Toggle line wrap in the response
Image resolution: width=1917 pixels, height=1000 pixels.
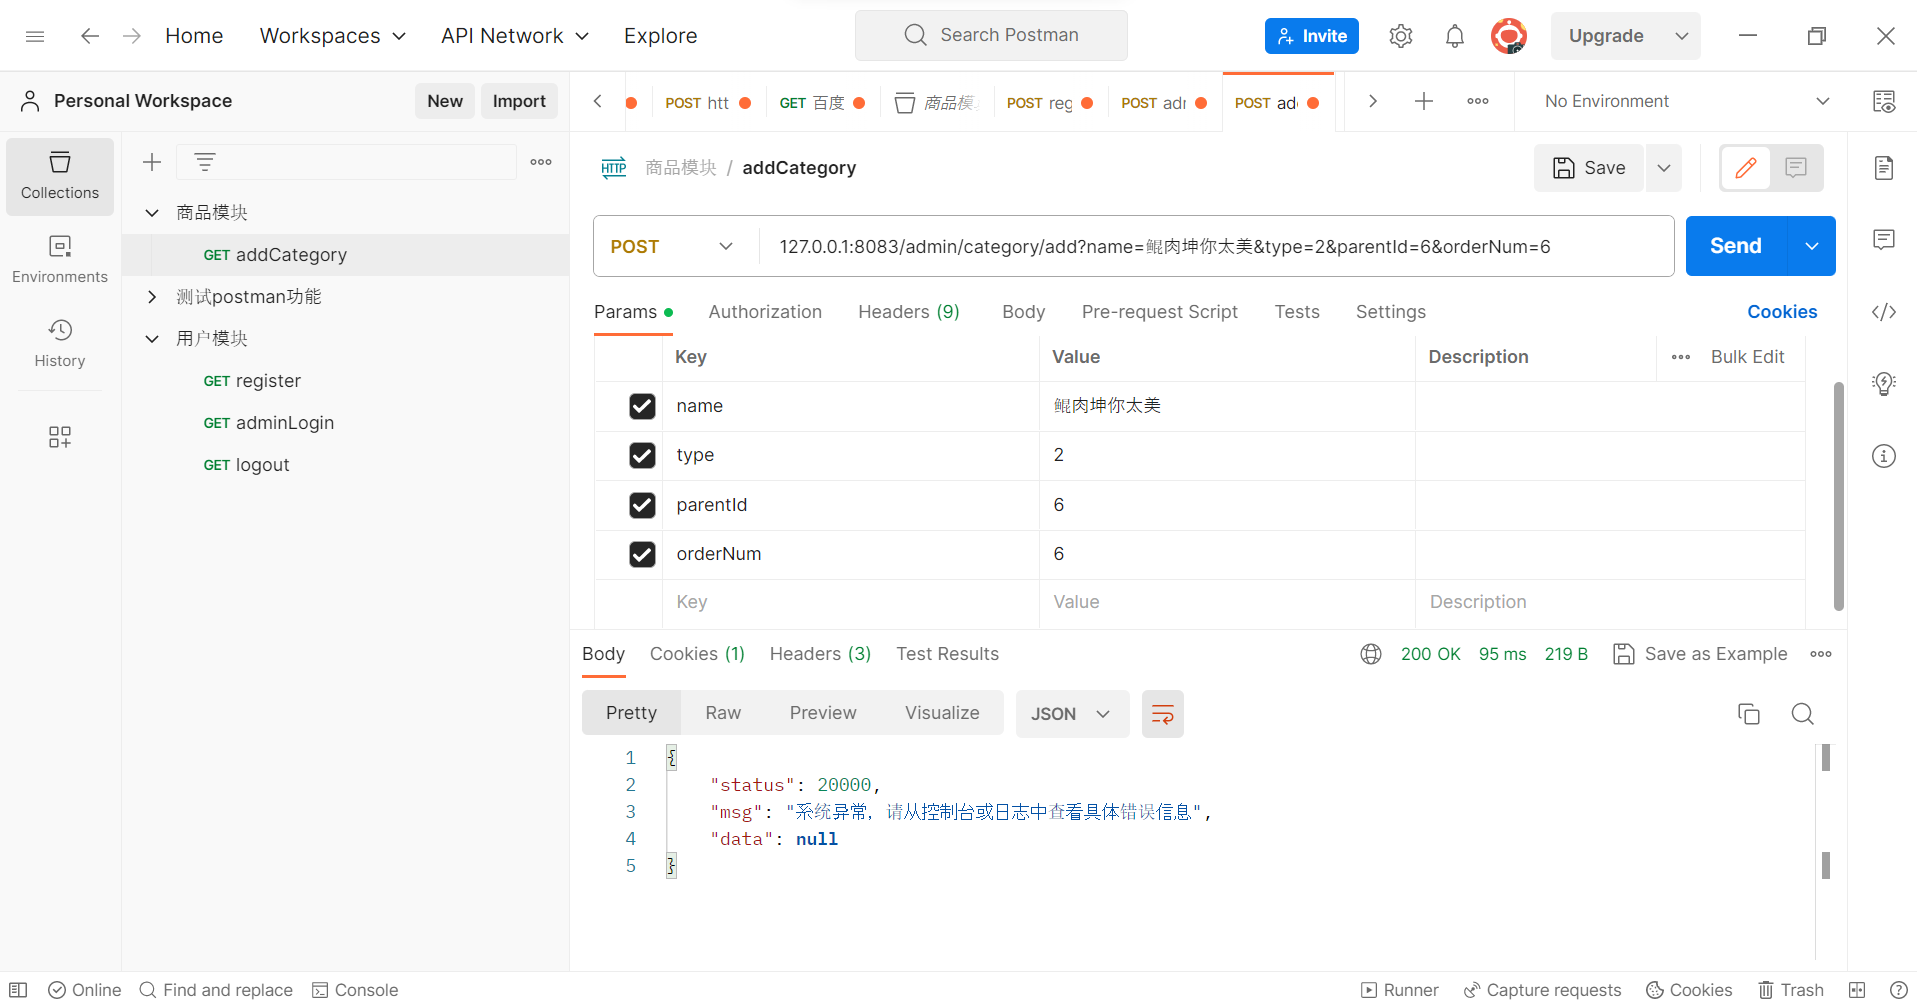(1163, 714)
